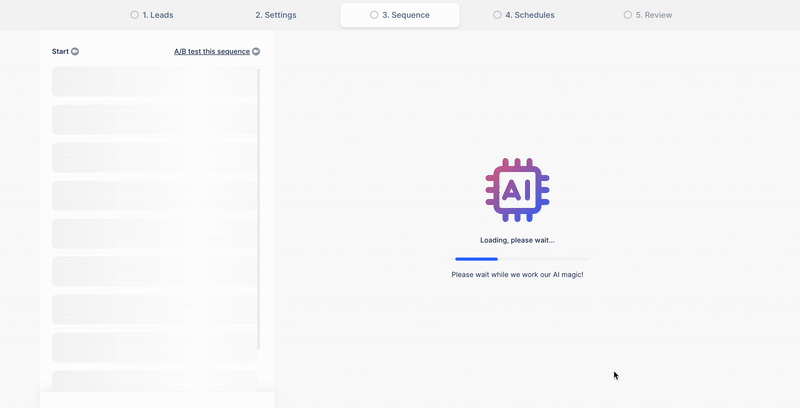Click the Start label in sequence panel
This screenshot has width=800, height=408.
pyautogui.click(x=60, y=51)
